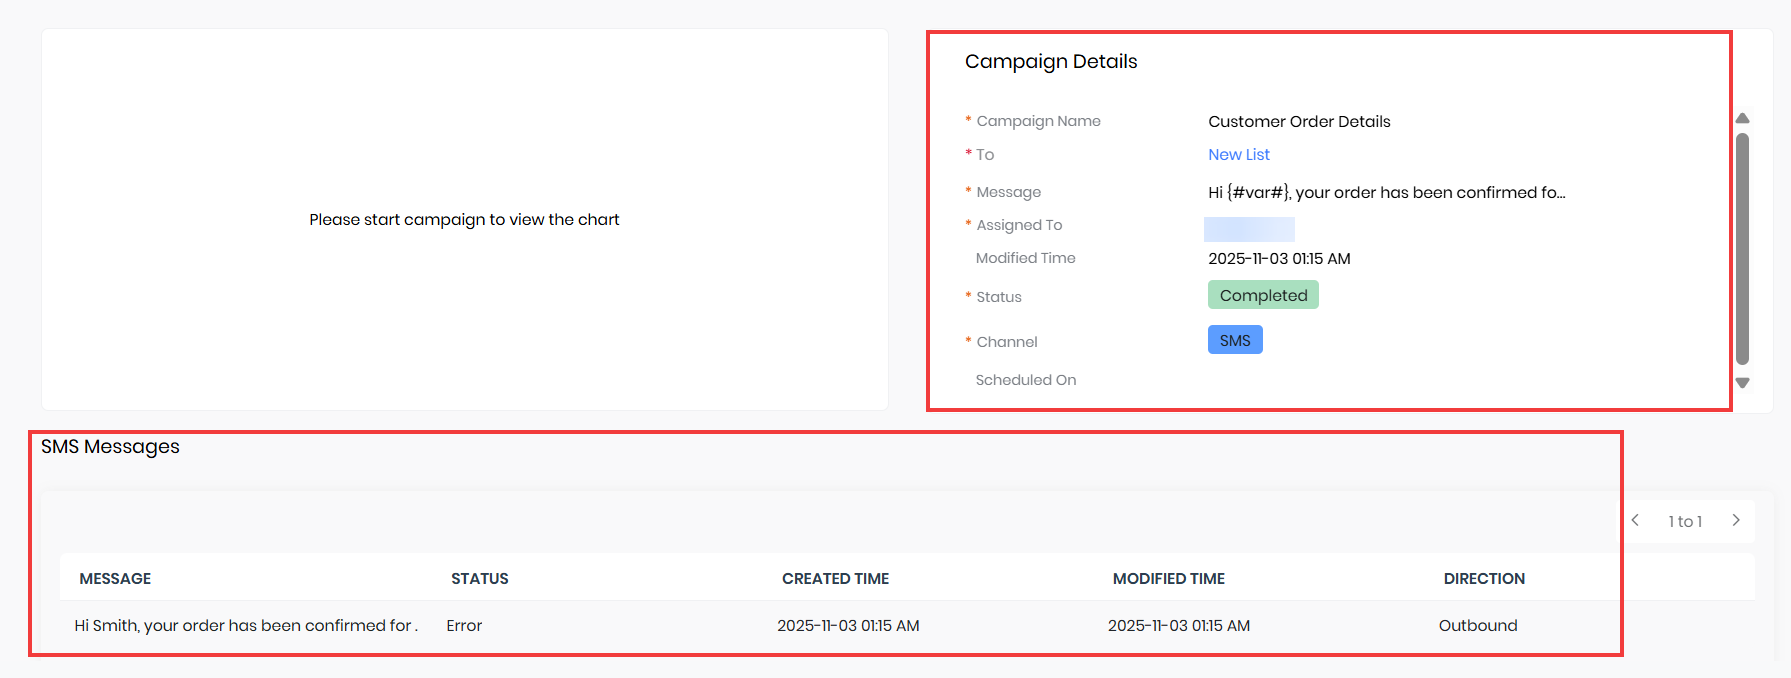
Task: Click the Outbound direction cell
Action: tap(1477, 626)
